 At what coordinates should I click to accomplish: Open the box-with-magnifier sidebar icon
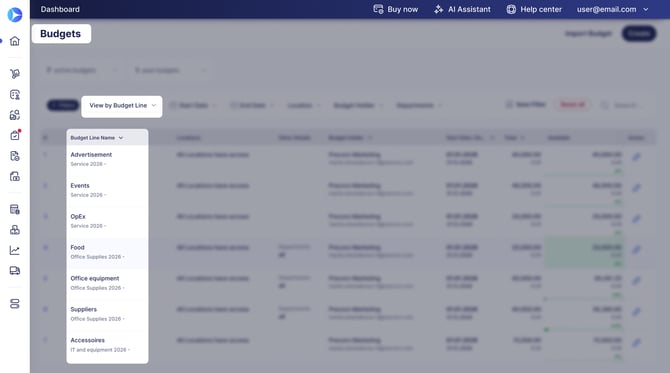tap(15, 115)
